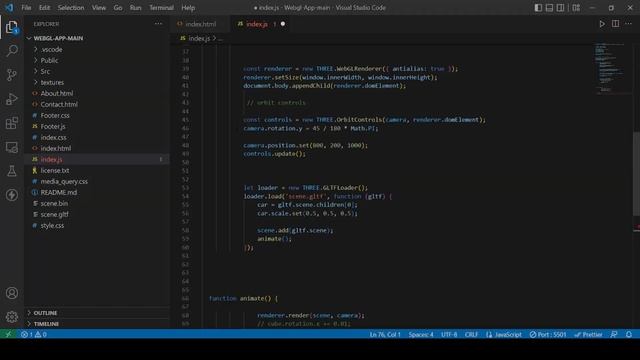640x360 pixels.
Task: Change CRLF end of line sequence
Action: tap(471, 334)
